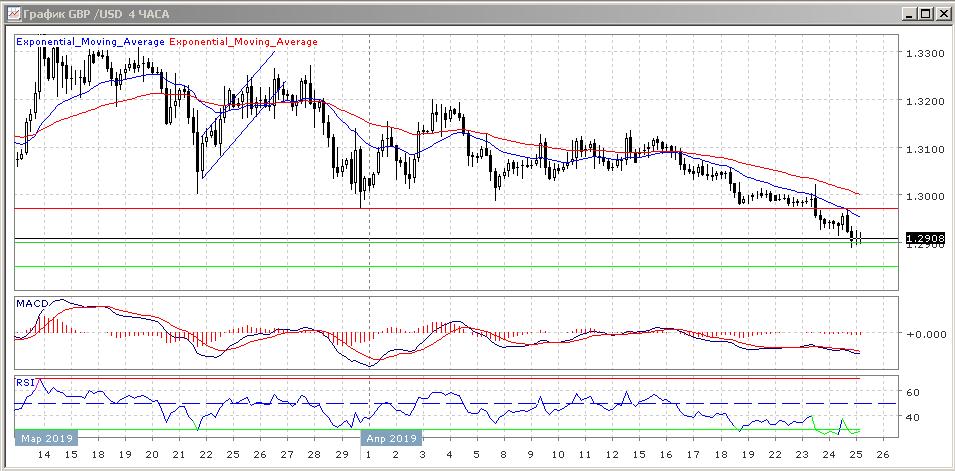Close the GBP/USD chart window
Viewport: 955px width, 471px height.
942,13
